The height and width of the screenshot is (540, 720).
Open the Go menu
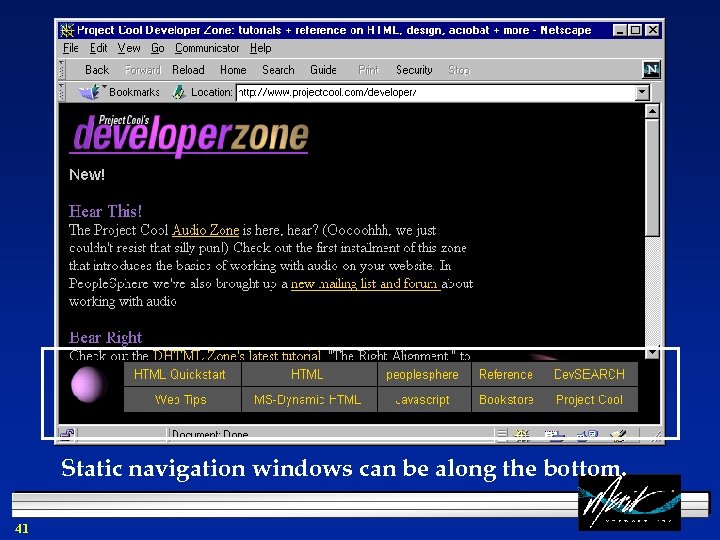(x=158, y=48)
